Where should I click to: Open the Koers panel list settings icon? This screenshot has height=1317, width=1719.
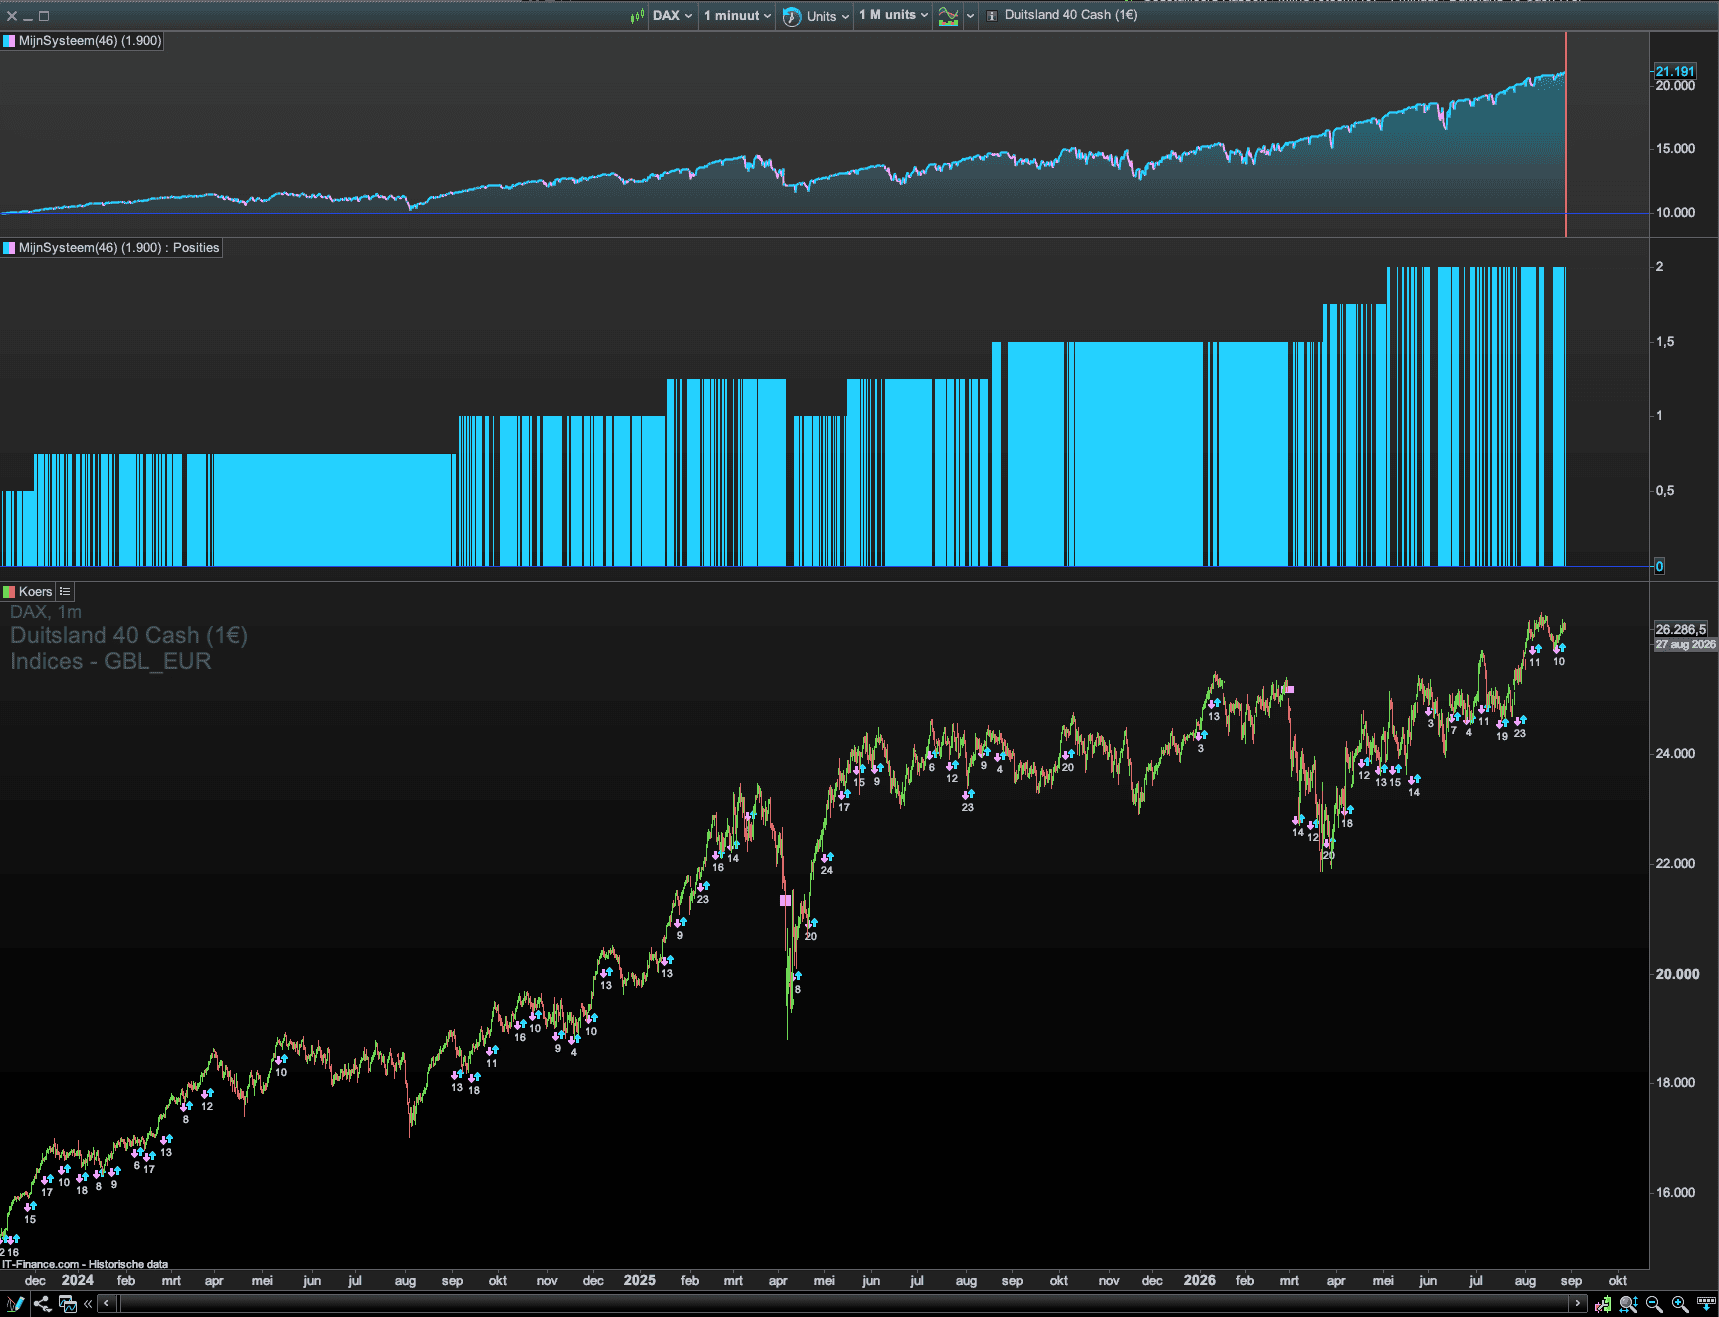coord(65,592)
